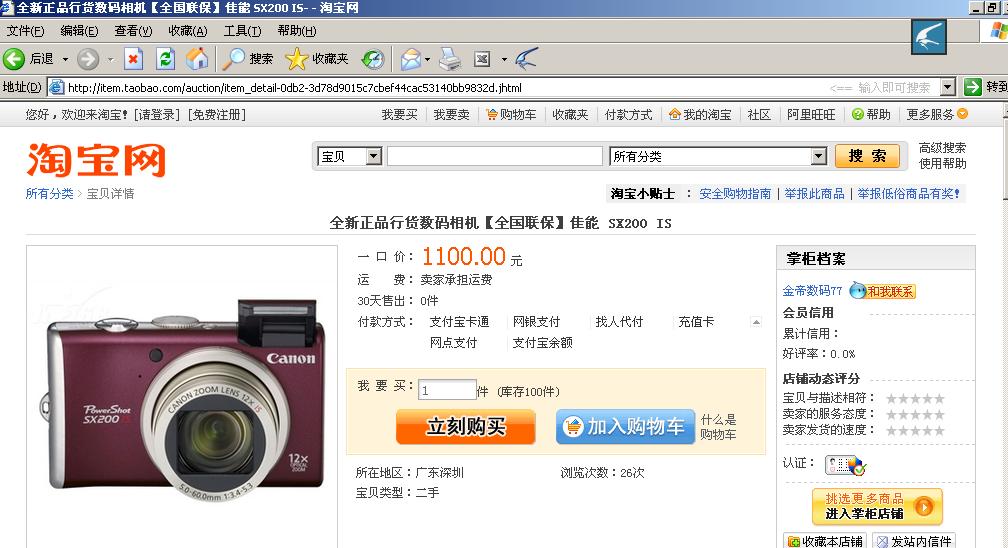Click the History toolbar icon
Image resolution: width=1008 pixels, height=548 pixels.
(x=372, y=59)
